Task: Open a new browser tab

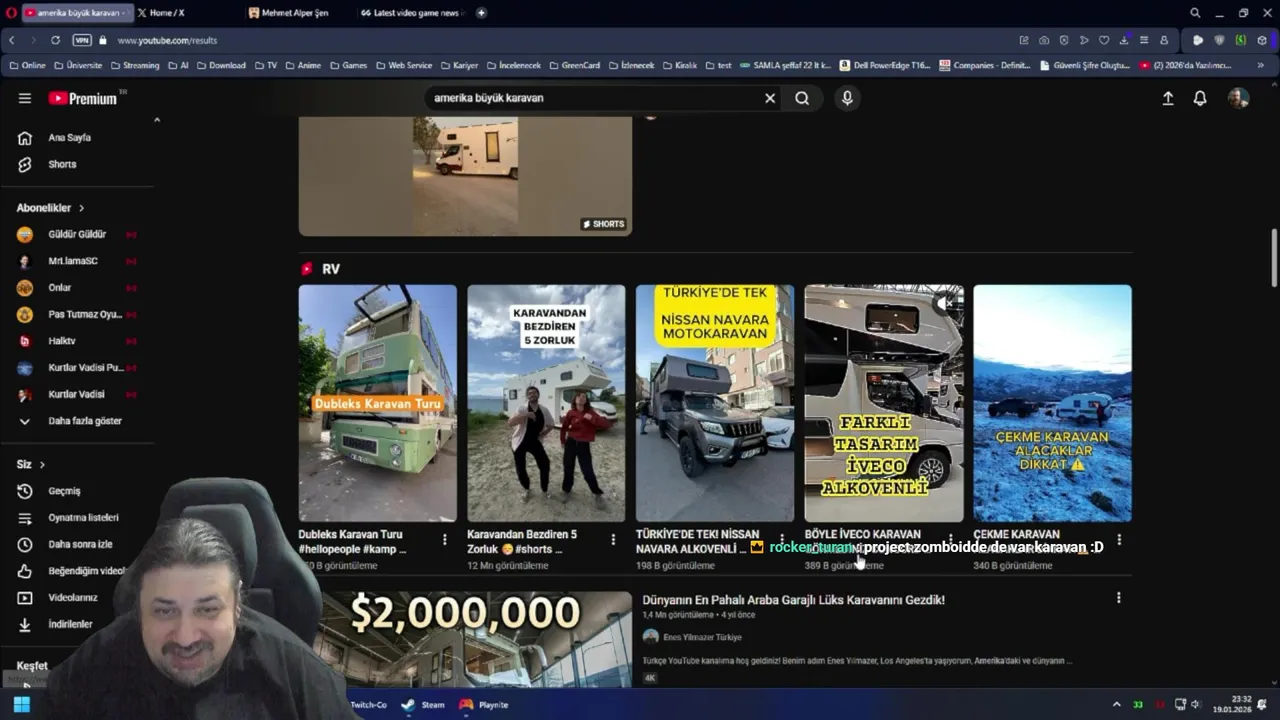Action: tap(481, 13)
